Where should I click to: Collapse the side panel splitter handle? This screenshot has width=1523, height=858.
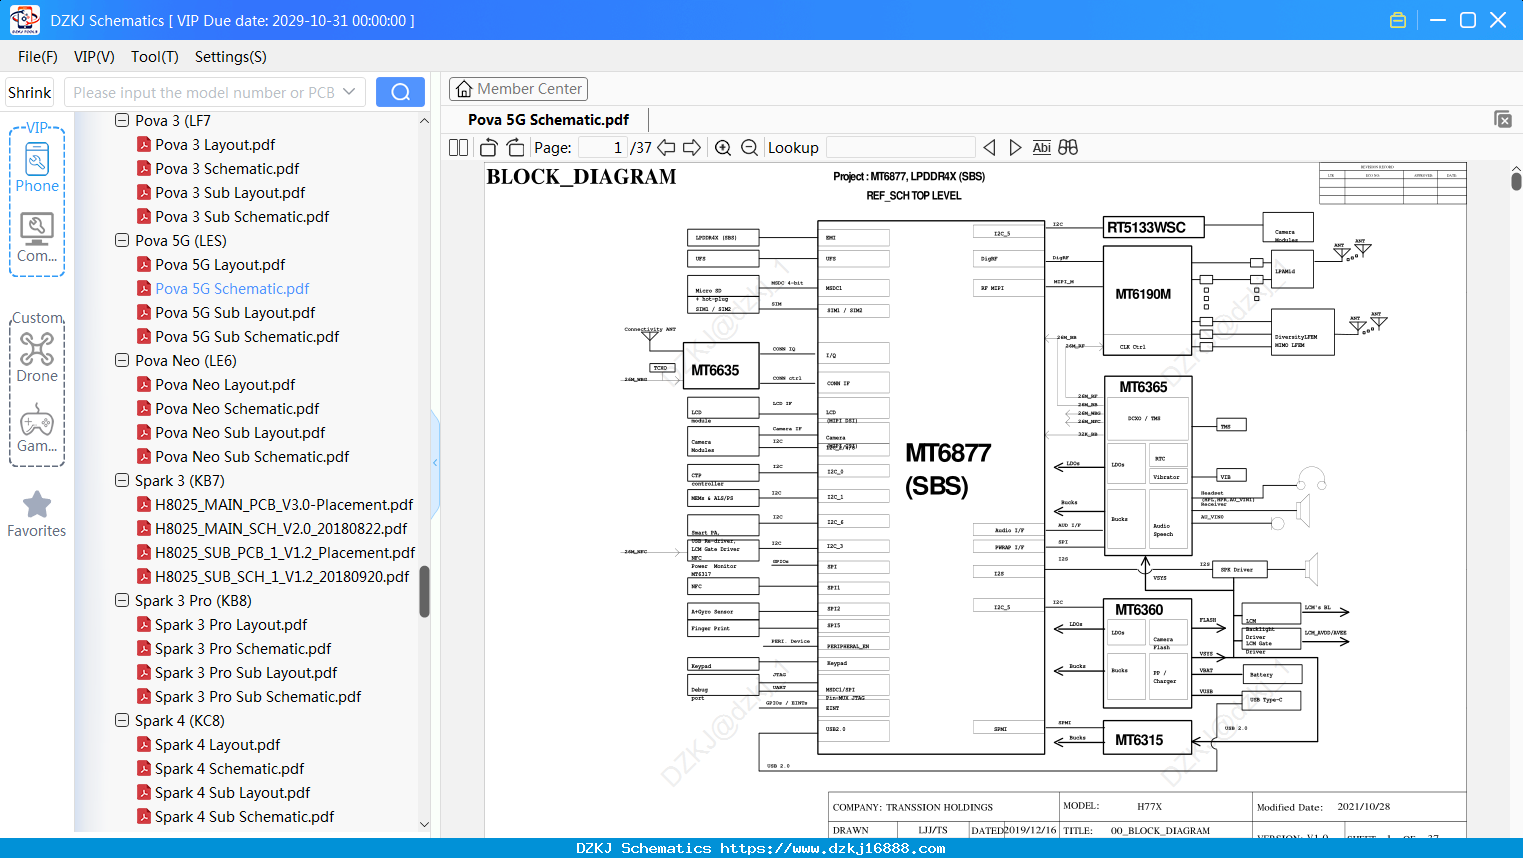(435, 462)
